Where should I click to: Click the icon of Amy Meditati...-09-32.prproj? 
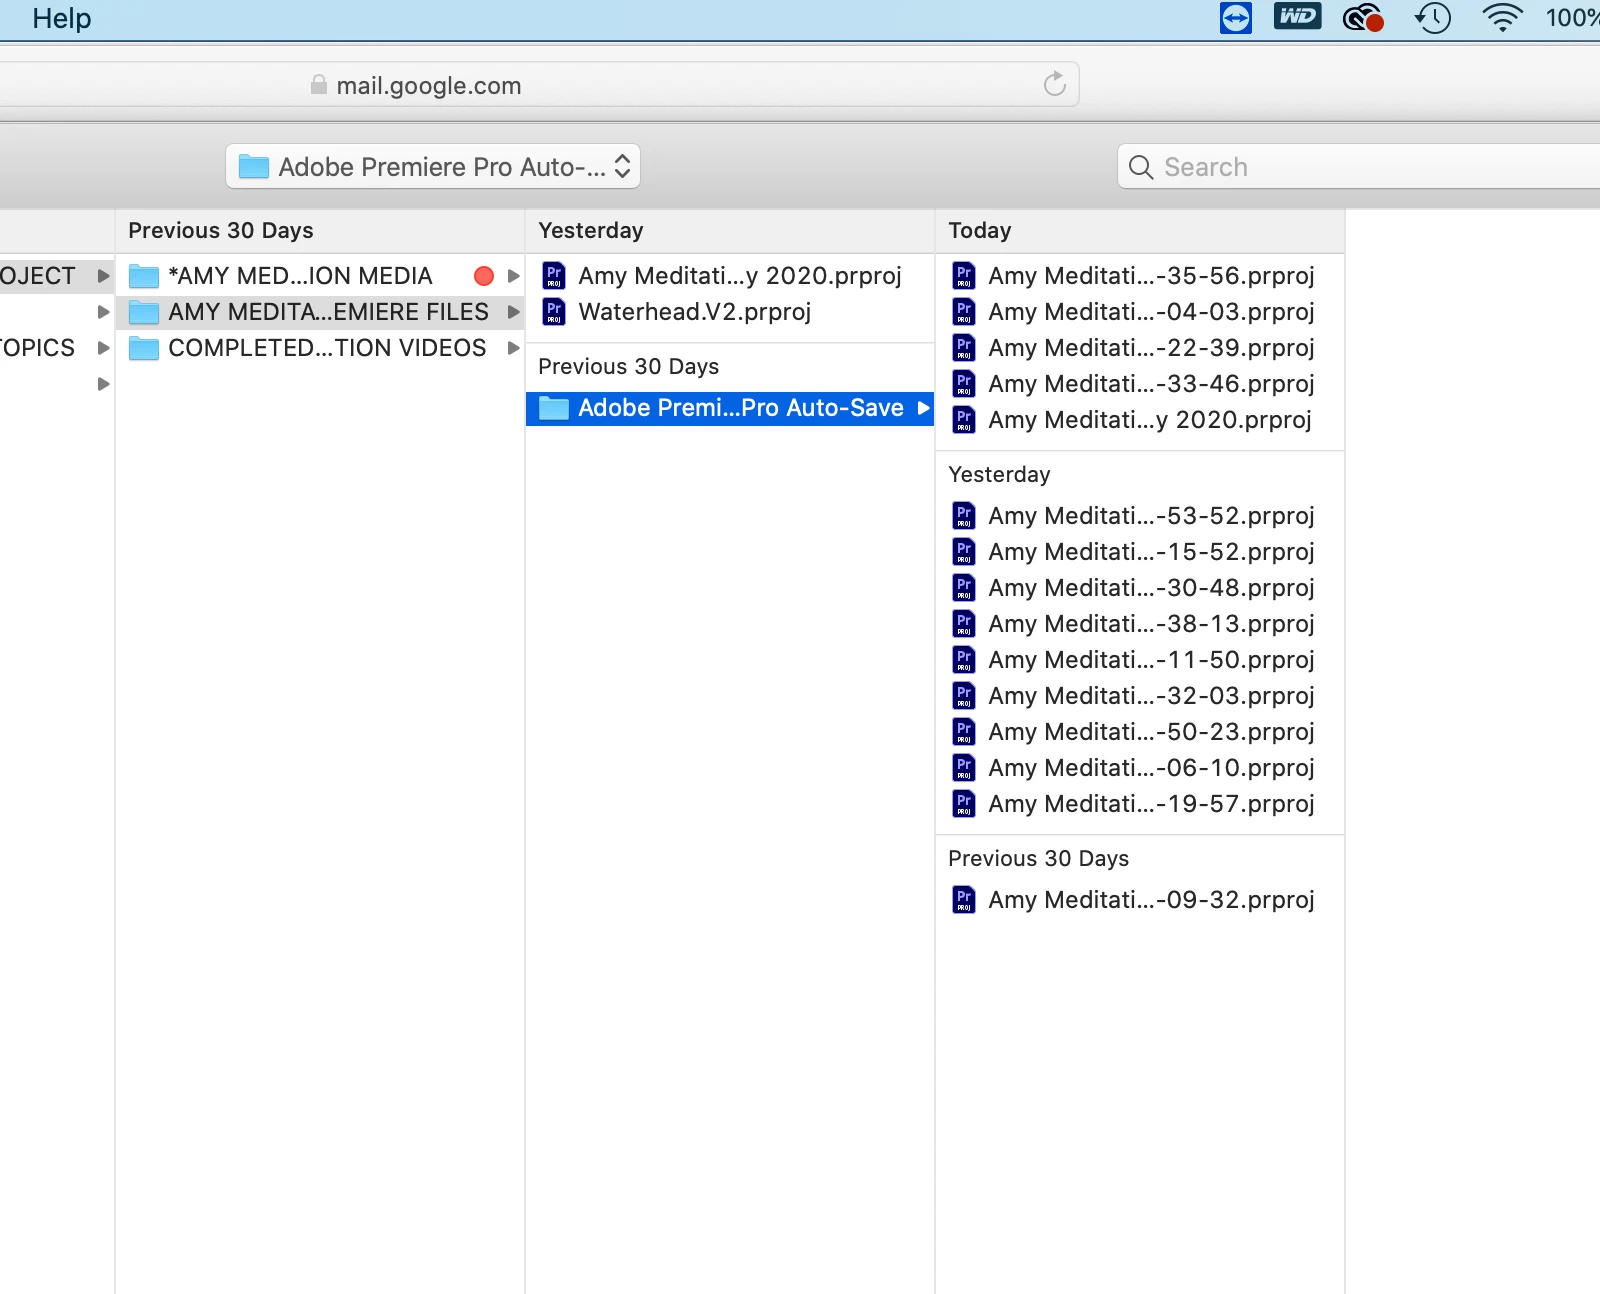pyautogui.click(x=964, y=900)
